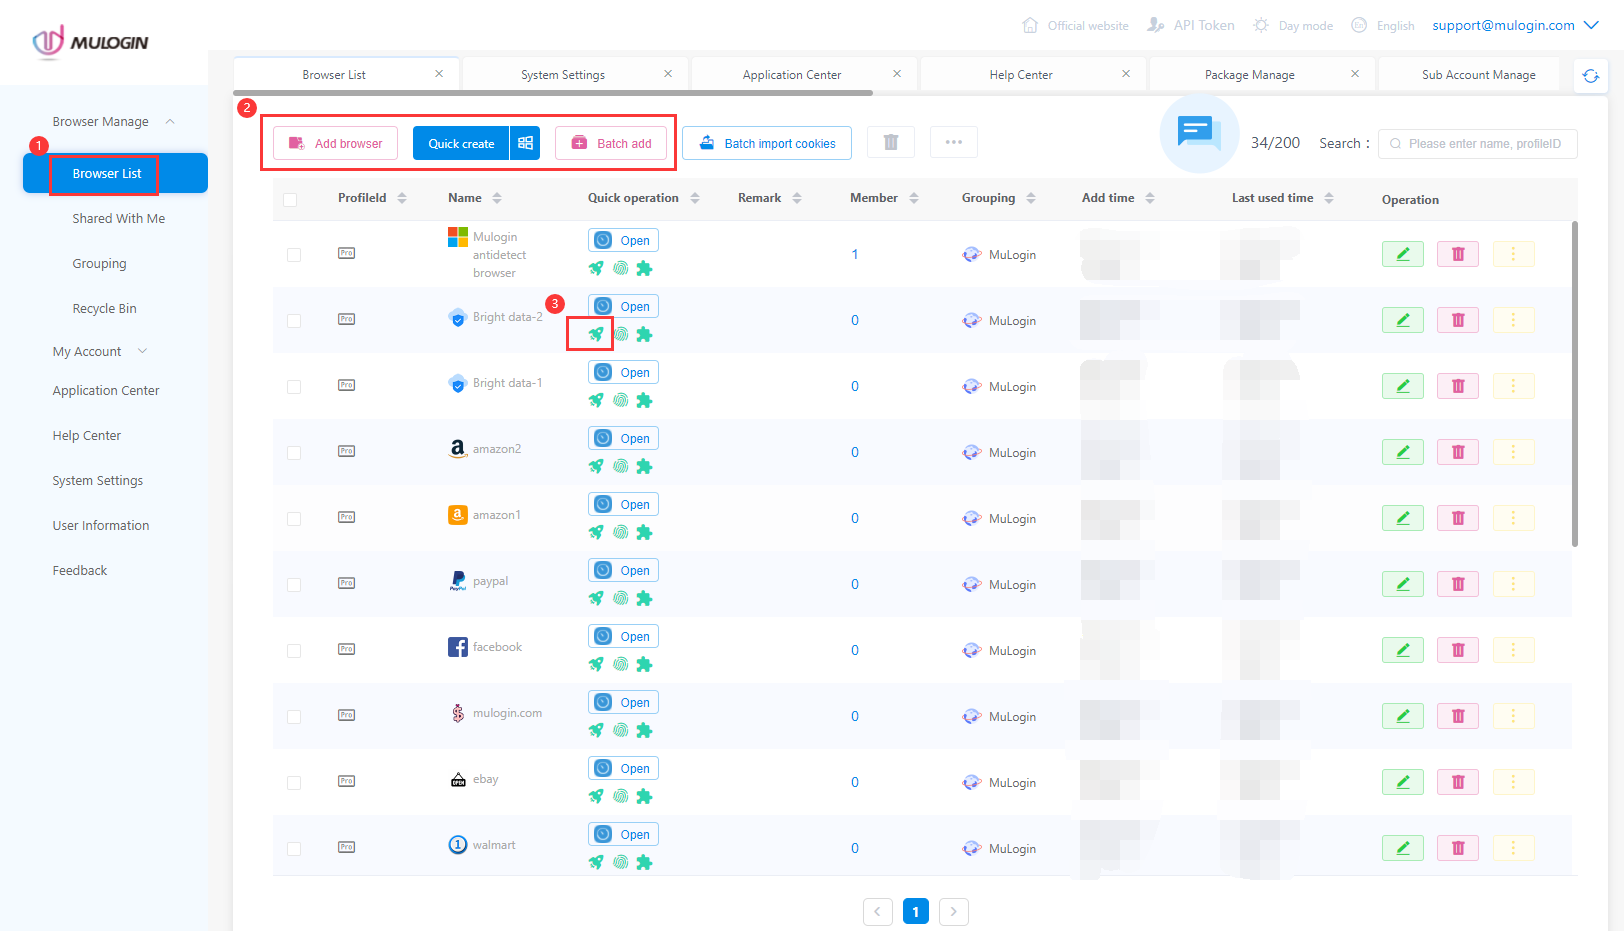This screenshot has height=931, width=1624.
Task: Click the fingerprint icon on the amazon2 row
Action: tap(621, 466)
